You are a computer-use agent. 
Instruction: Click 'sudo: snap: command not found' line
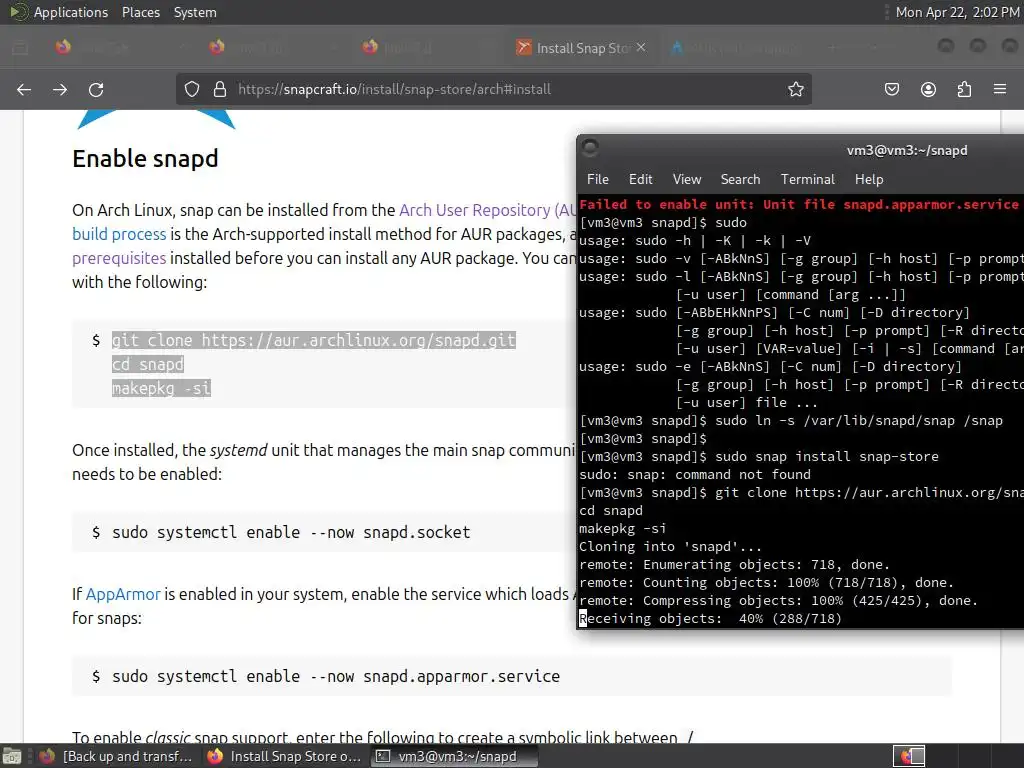point(695,475)
